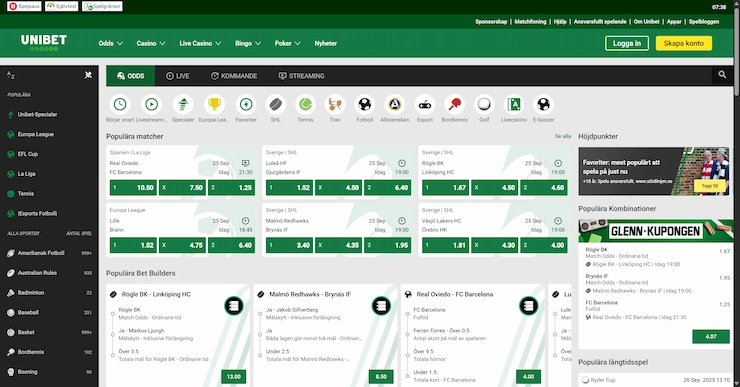Screen dimensions: 740x387
Task: Select the E-Soccer icon
Action: pos(544,104)
